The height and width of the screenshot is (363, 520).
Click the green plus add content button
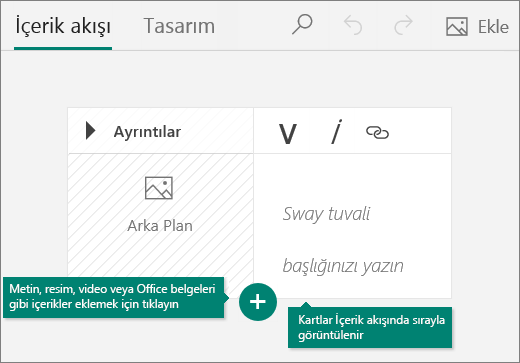coord(258,302)
